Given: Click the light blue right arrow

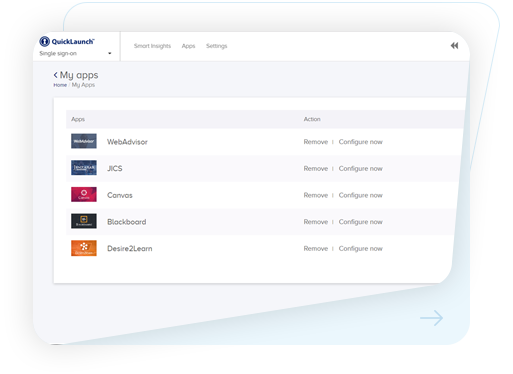Looking at the screenshot, I should click(x=431, y=318).
